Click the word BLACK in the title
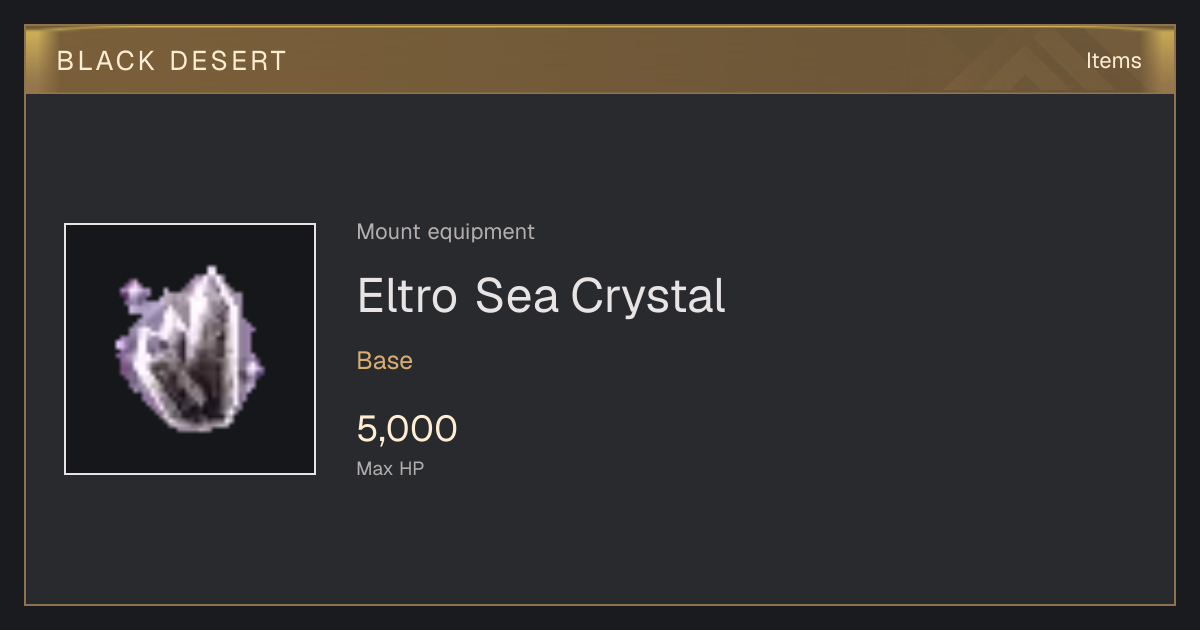 [107, 61]
